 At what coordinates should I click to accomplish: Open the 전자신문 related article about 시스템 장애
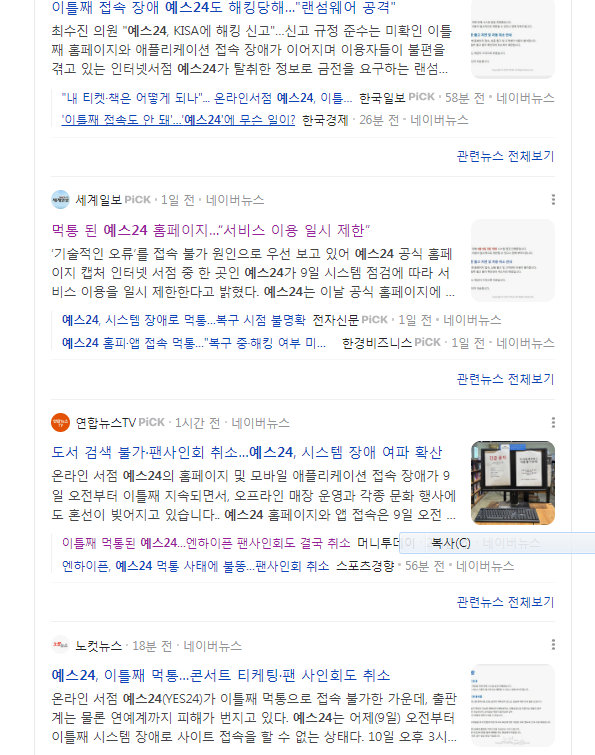pos(183,320)
